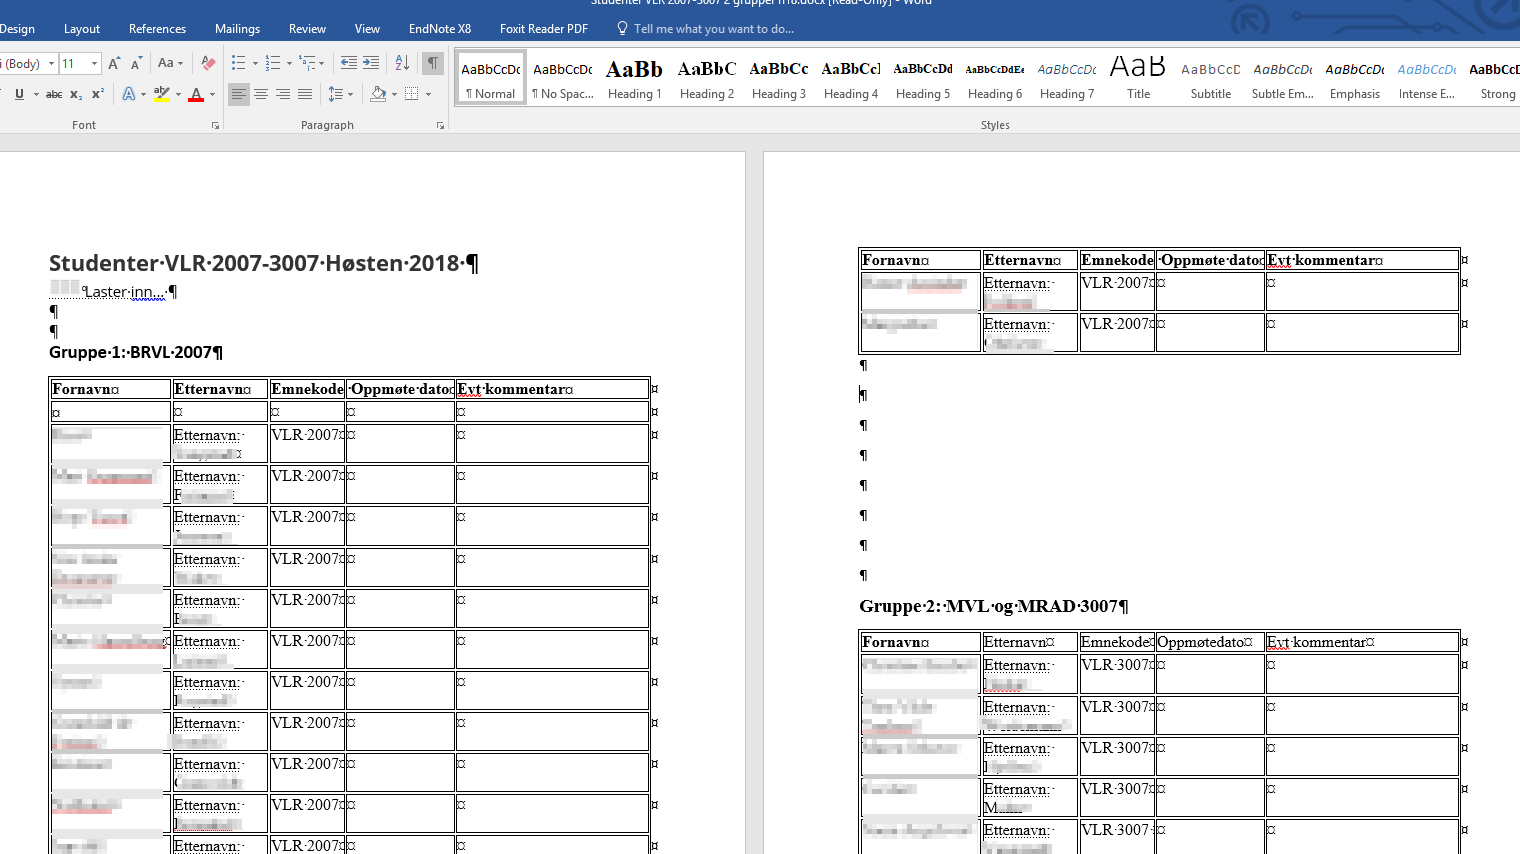This screenshot has width=1520, height=854.
Task: Click the Sort A-Z icon
Action: click(x=402, y=63)
